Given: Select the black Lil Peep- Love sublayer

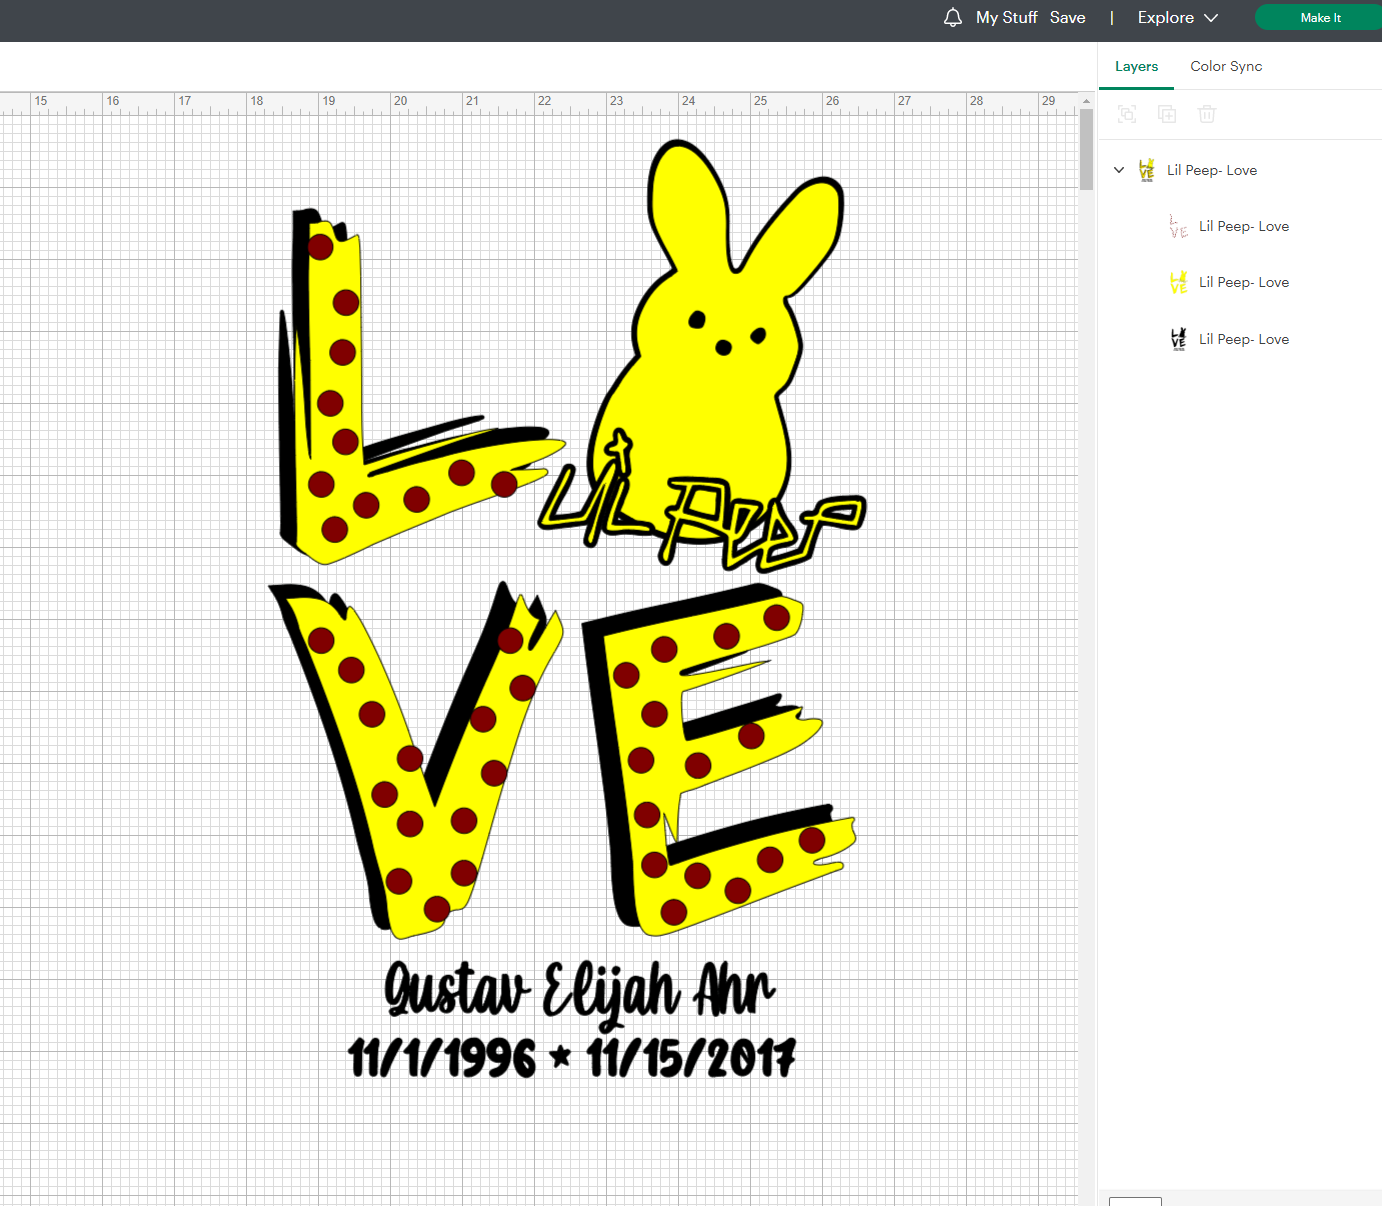Looking at the screenshot, I should tap(1243, 338).
